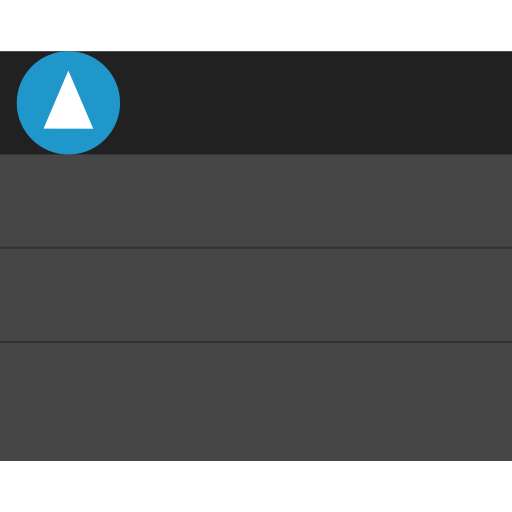Click the white area below the gray list
This screenshot has width=512, height=512.
point(256,487)
